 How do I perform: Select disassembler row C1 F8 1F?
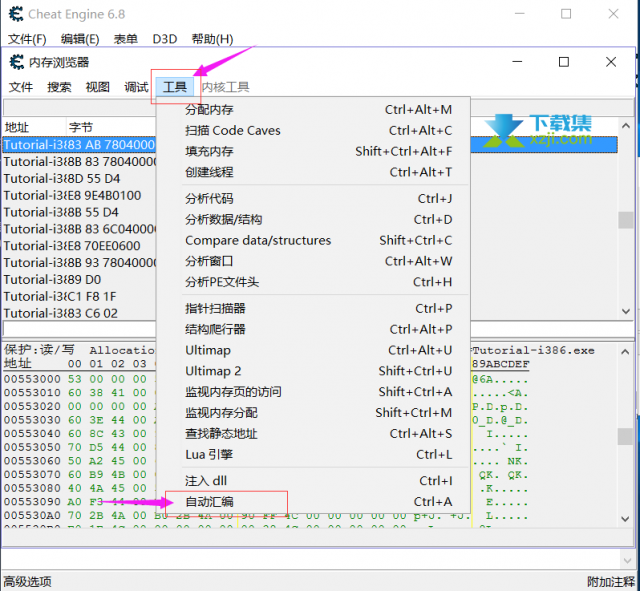[x=79, y=296]
